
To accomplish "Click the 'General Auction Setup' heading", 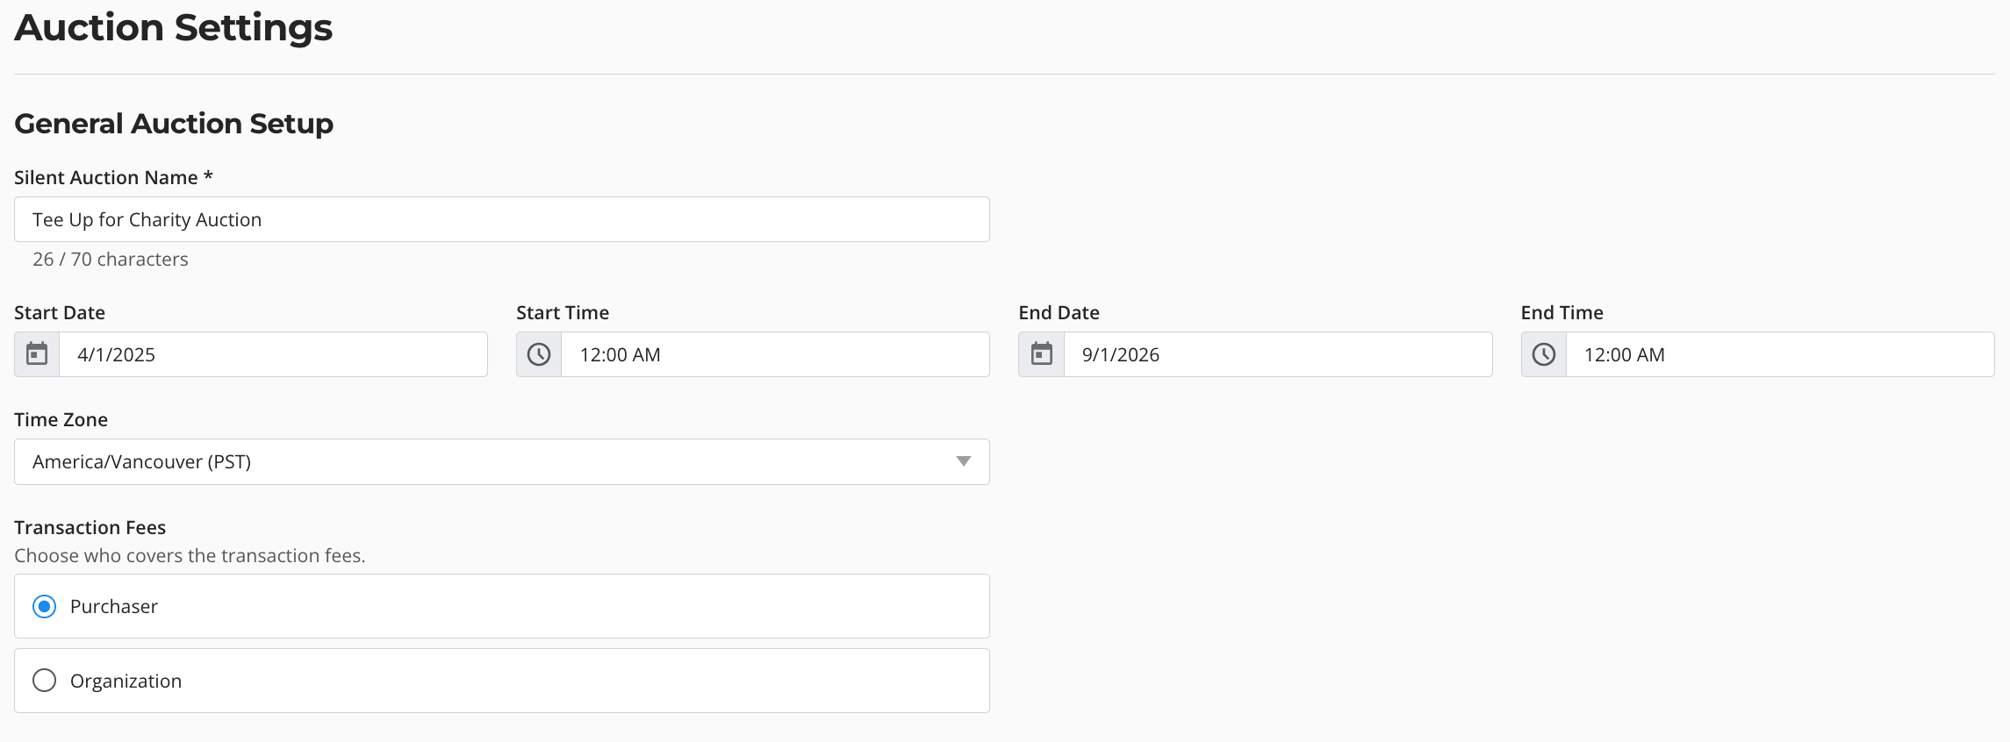I will [174, 124].
